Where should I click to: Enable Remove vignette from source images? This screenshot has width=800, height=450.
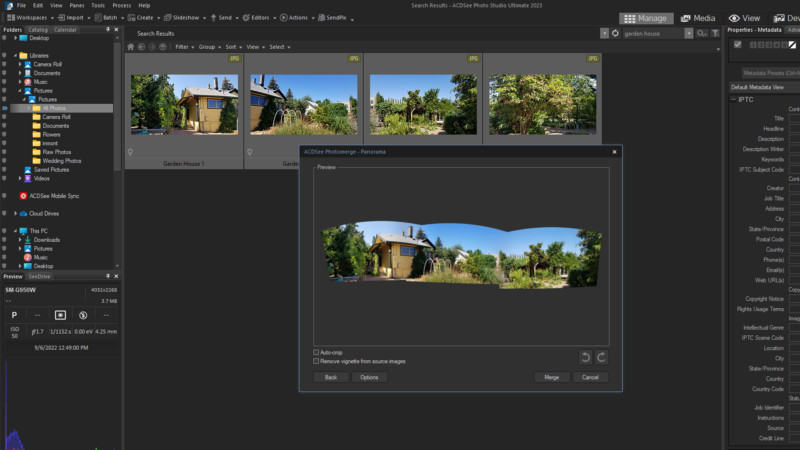pyautogui.click(x=316, y=361)
